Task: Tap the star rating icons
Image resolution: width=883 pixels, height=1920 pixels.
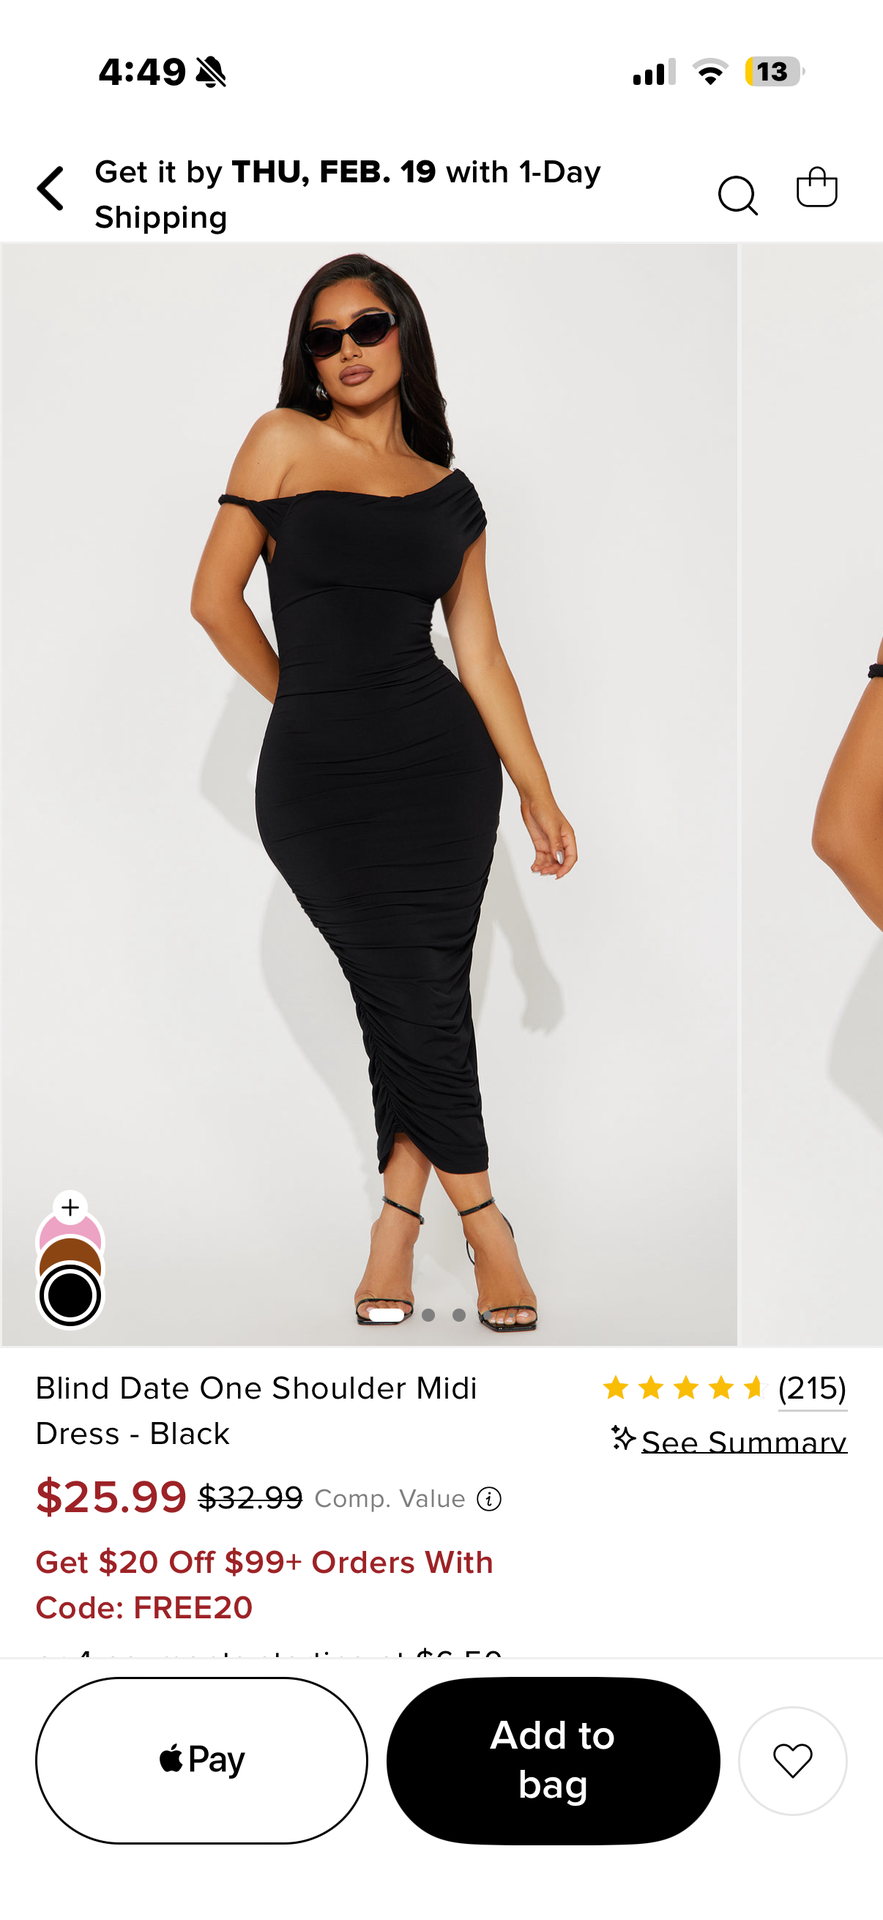Action: tap(684, 1388)
